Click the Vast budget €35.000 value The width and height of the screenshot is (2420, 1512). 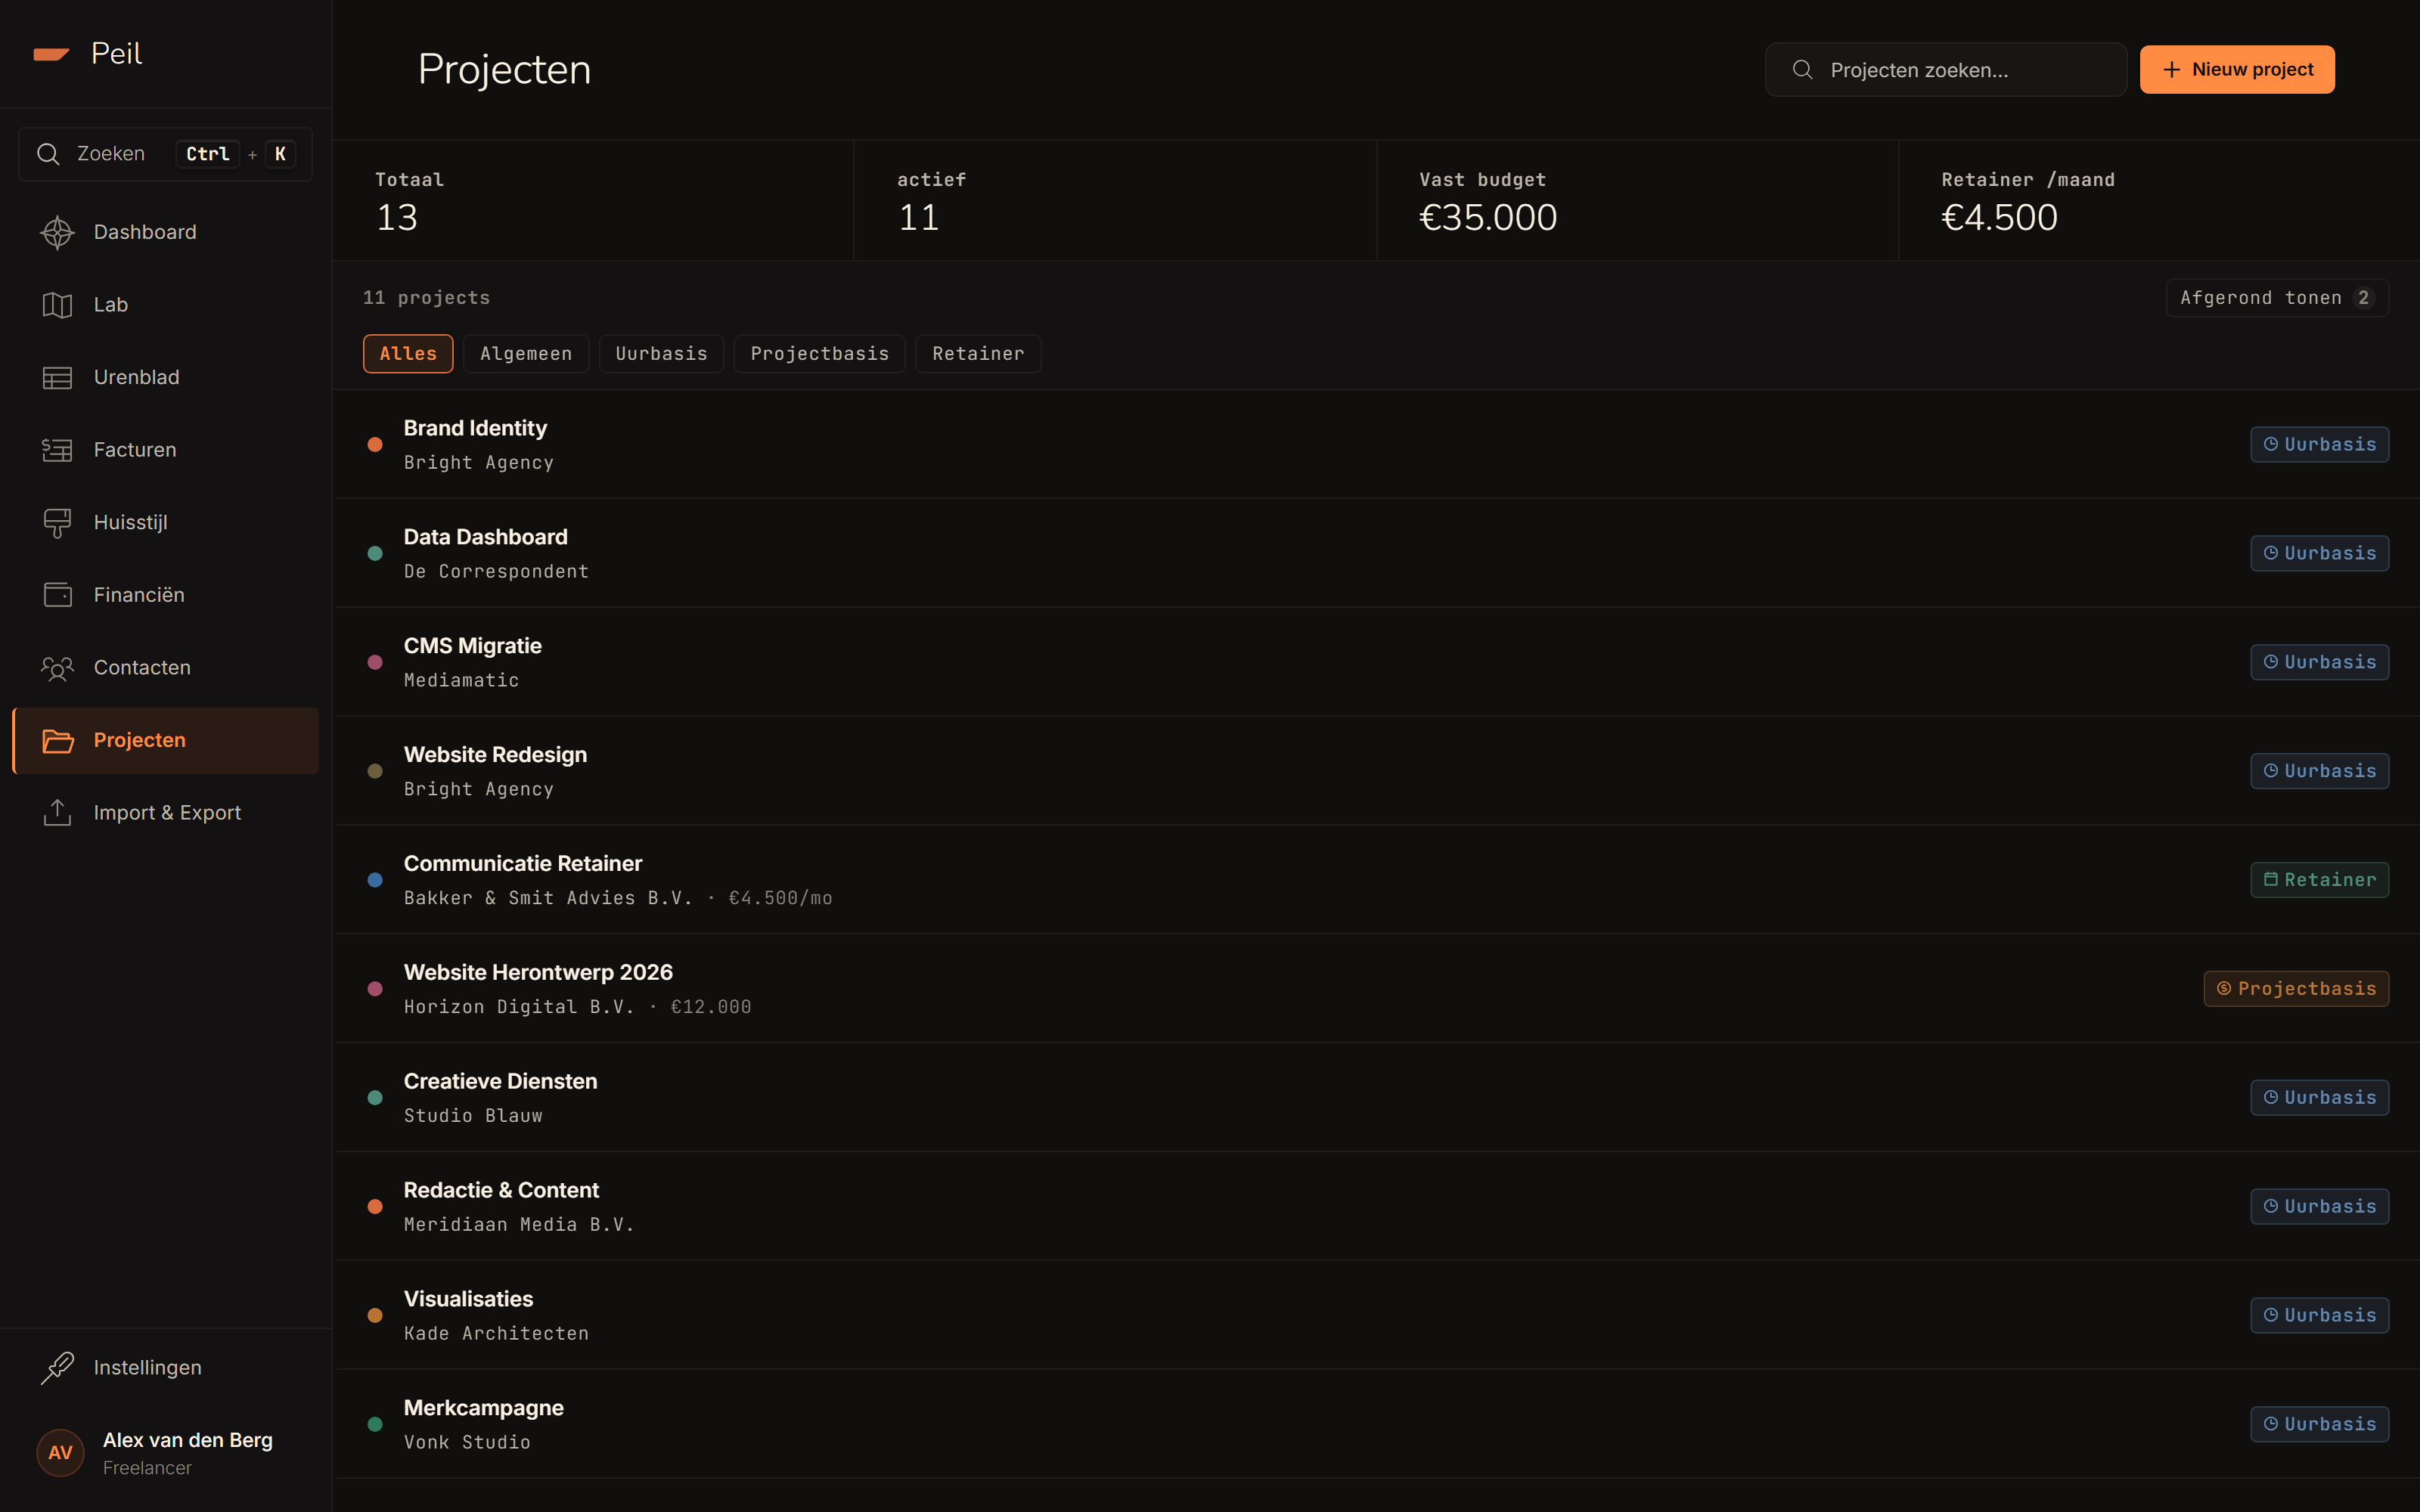[1488, 218]
